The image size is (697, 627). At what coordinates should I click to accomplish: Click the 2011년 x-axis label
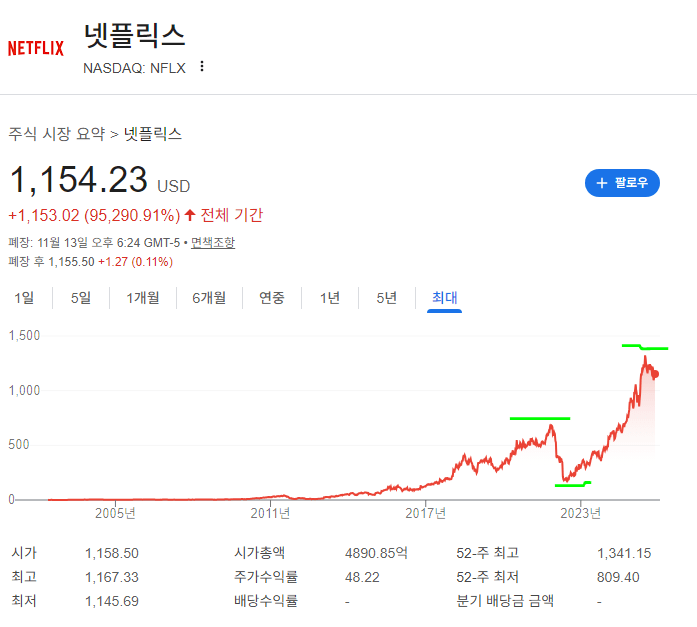click(270, 513)
